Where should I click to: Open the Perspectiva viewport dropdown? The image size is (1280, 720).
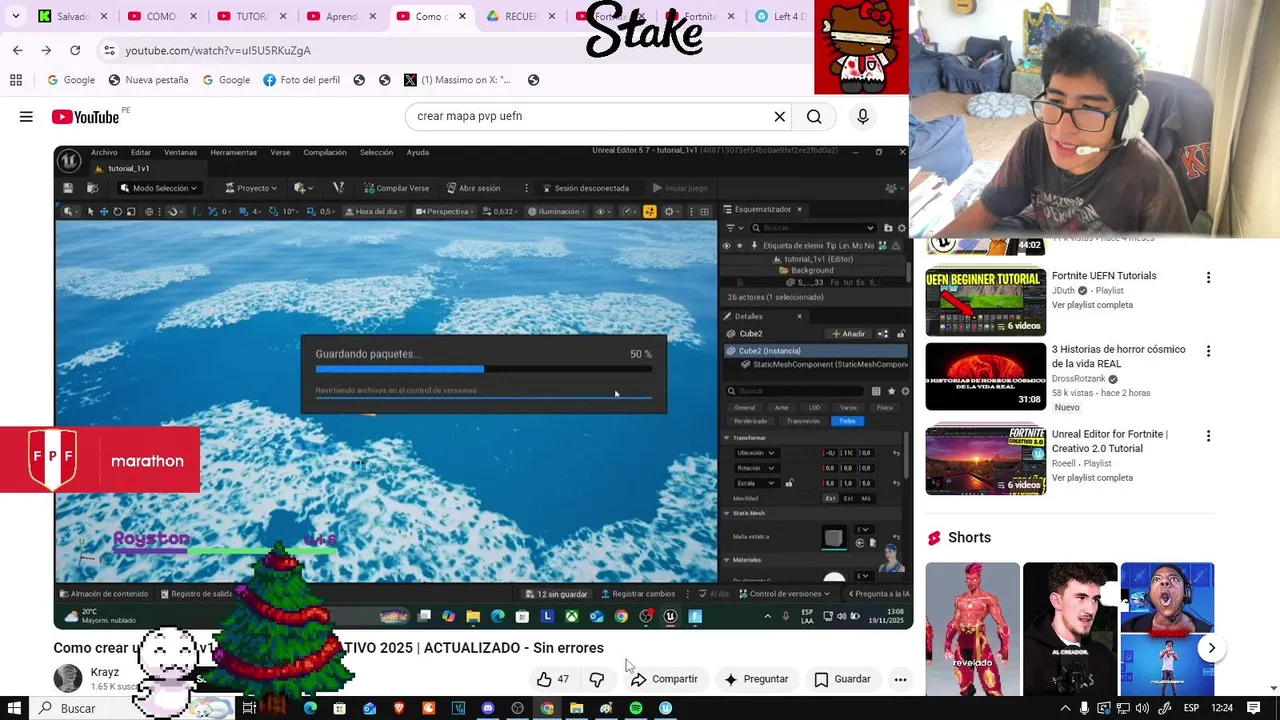(445, 211)
